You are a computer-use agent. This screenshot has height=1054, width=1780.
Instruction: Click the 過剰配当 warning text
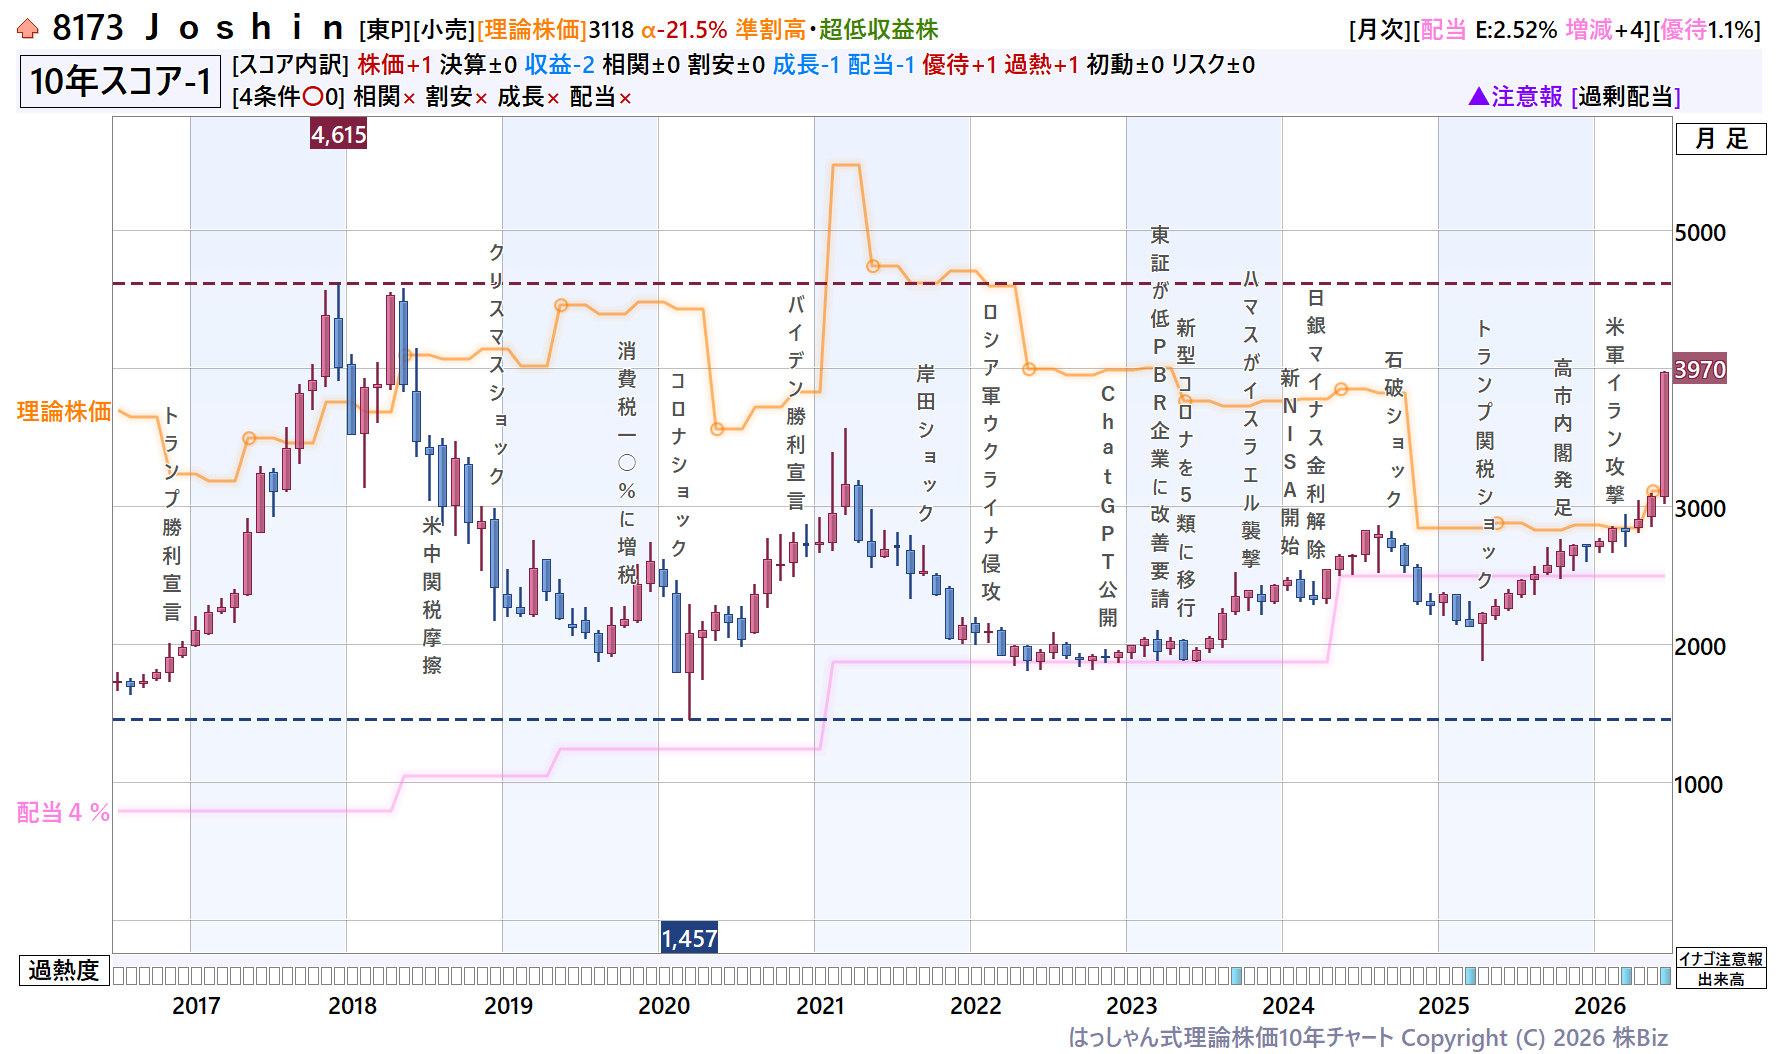point(1626,96)
